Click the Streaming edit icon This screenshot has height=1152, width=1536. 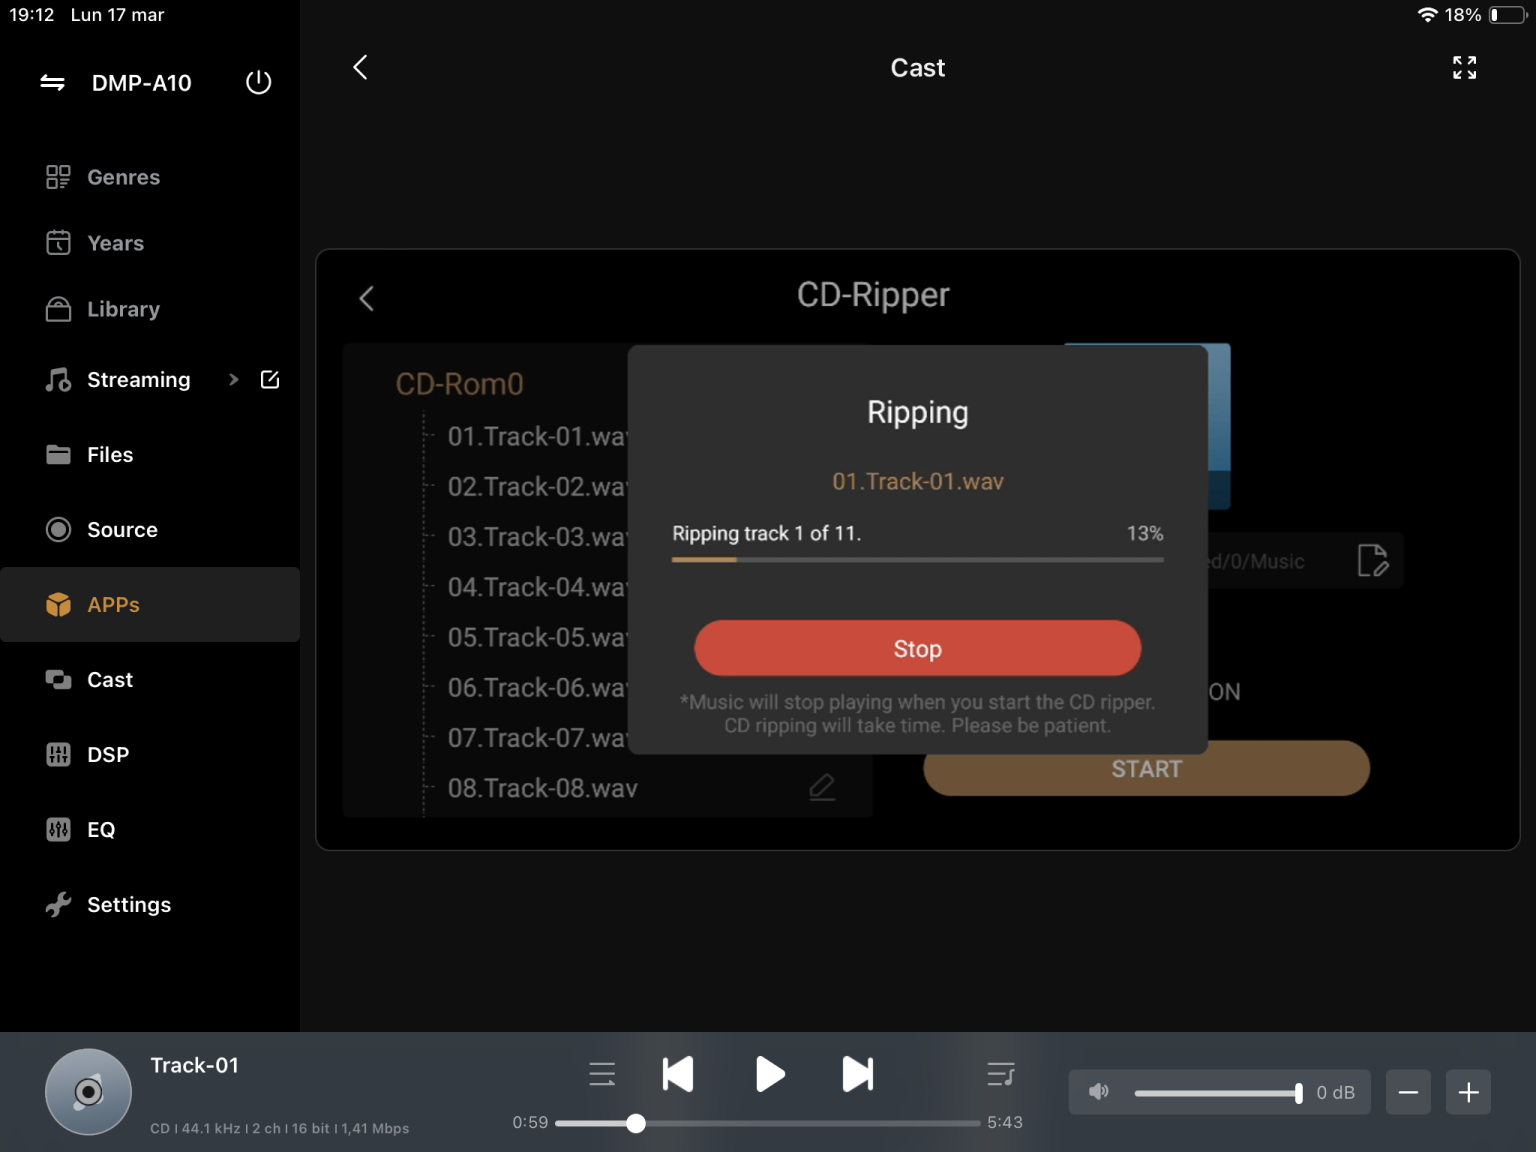click(270, 380)
